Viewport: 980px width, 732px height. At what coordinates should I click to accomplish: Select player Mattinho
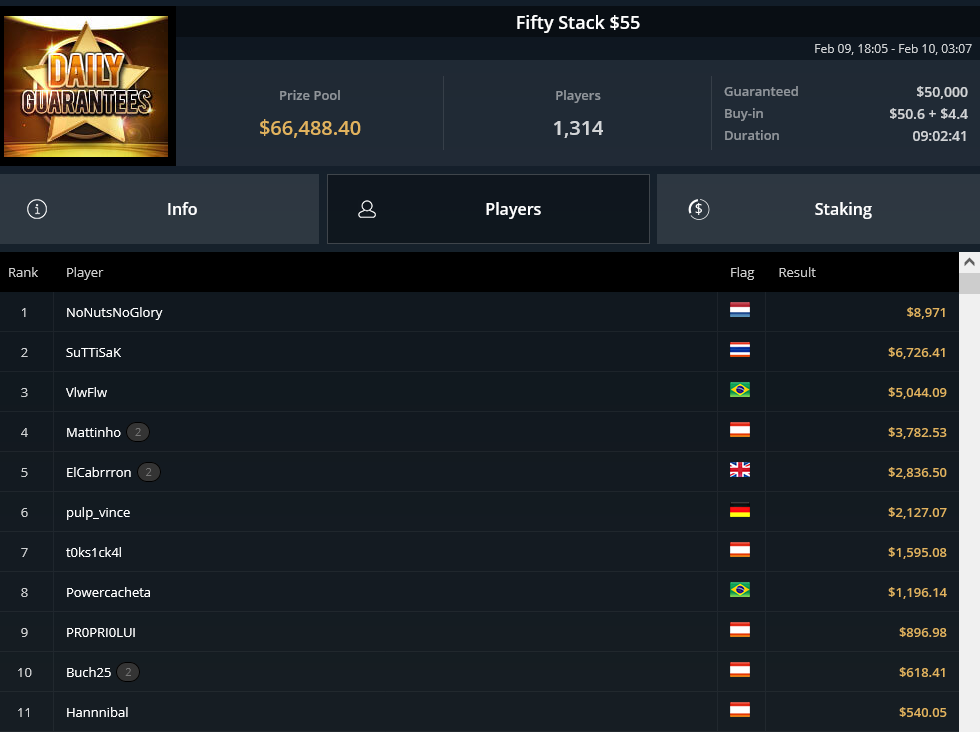93,433
